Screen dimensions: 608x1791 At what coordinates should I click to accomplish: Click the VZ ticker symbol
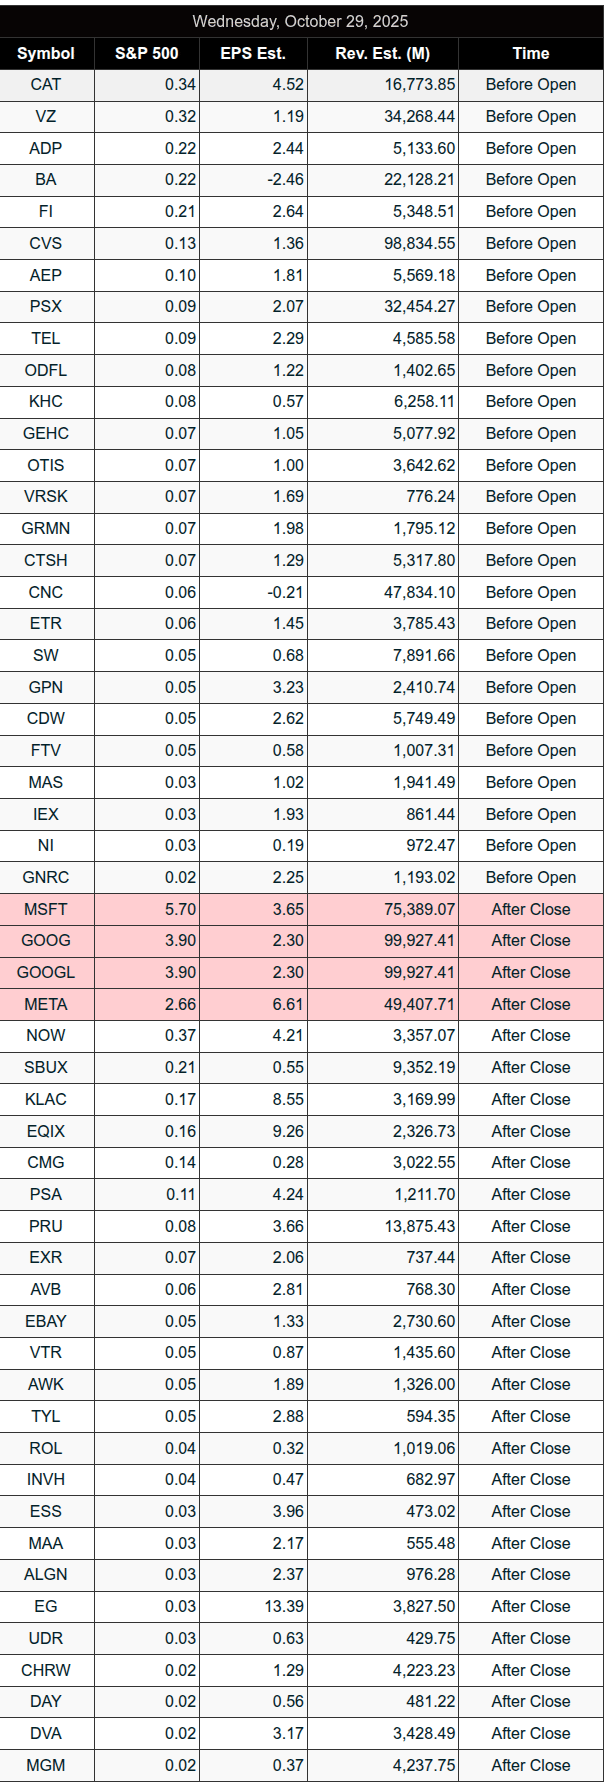pos(46,116)
